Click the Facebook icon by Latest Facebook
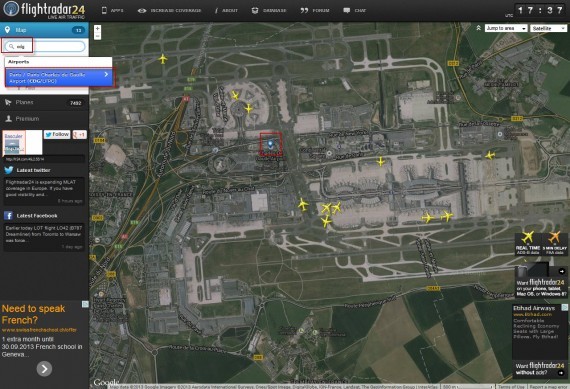 click(x=8, y=216)
